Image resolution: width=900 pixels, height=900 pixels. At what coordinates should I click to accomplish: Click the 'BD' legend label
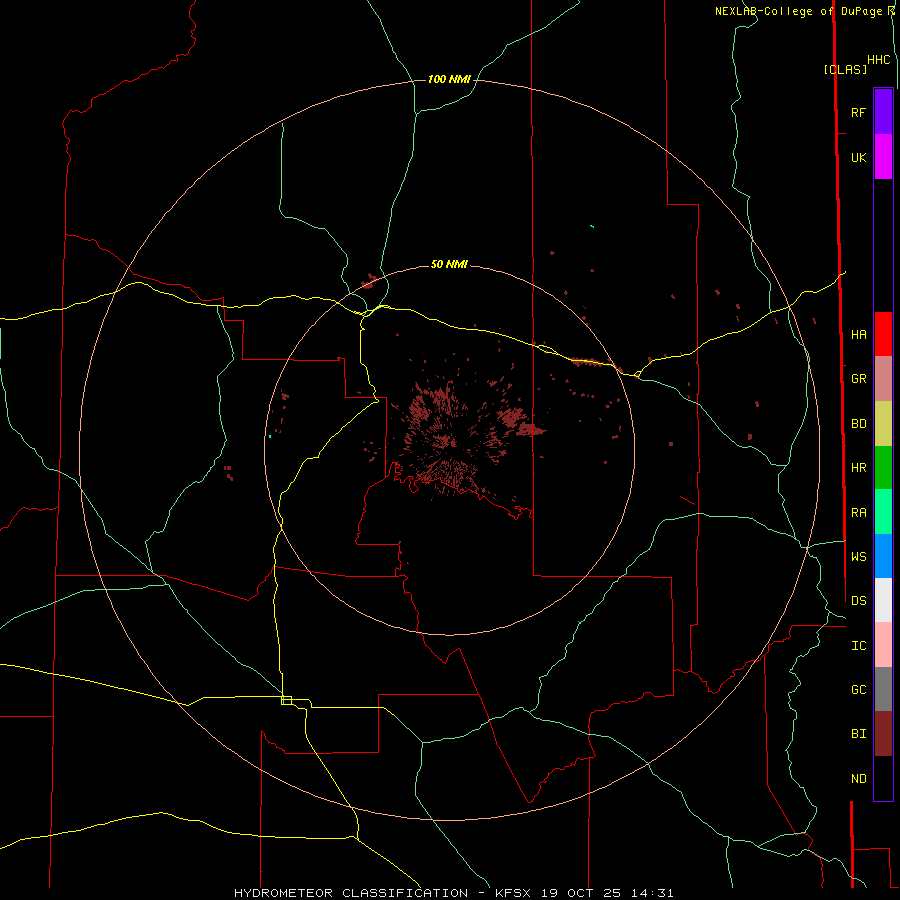click(859, 424)
